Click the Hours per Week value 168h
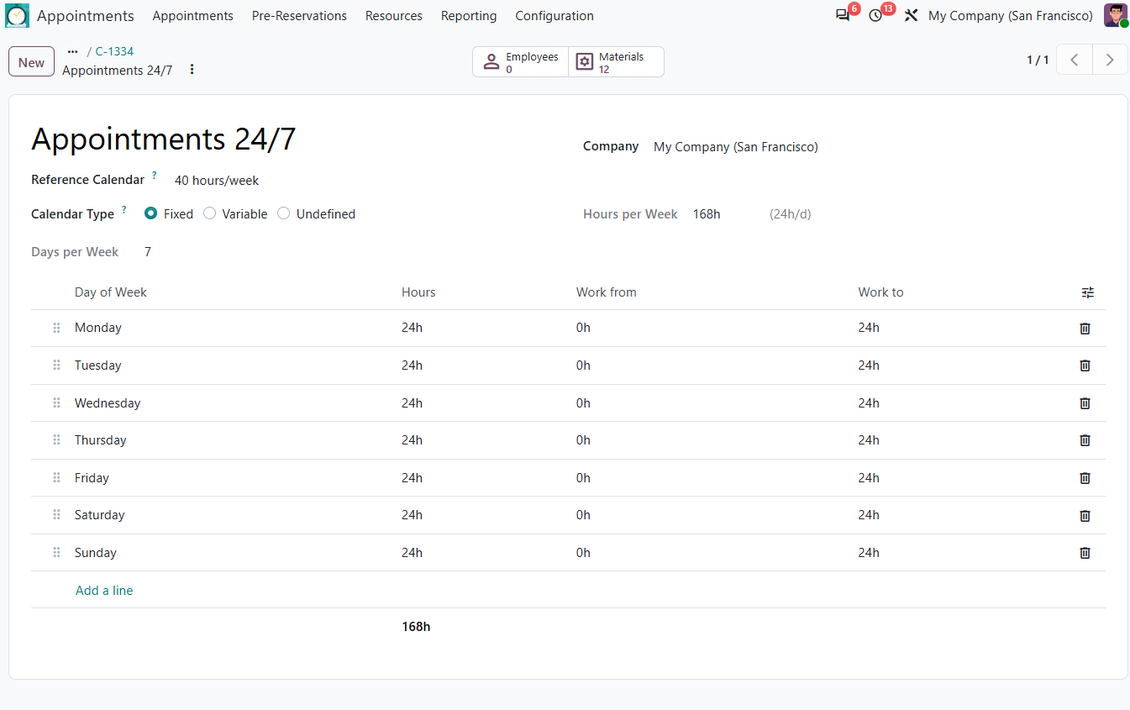Viewport: 1130px width, 710px height. (x=706, y=214)
